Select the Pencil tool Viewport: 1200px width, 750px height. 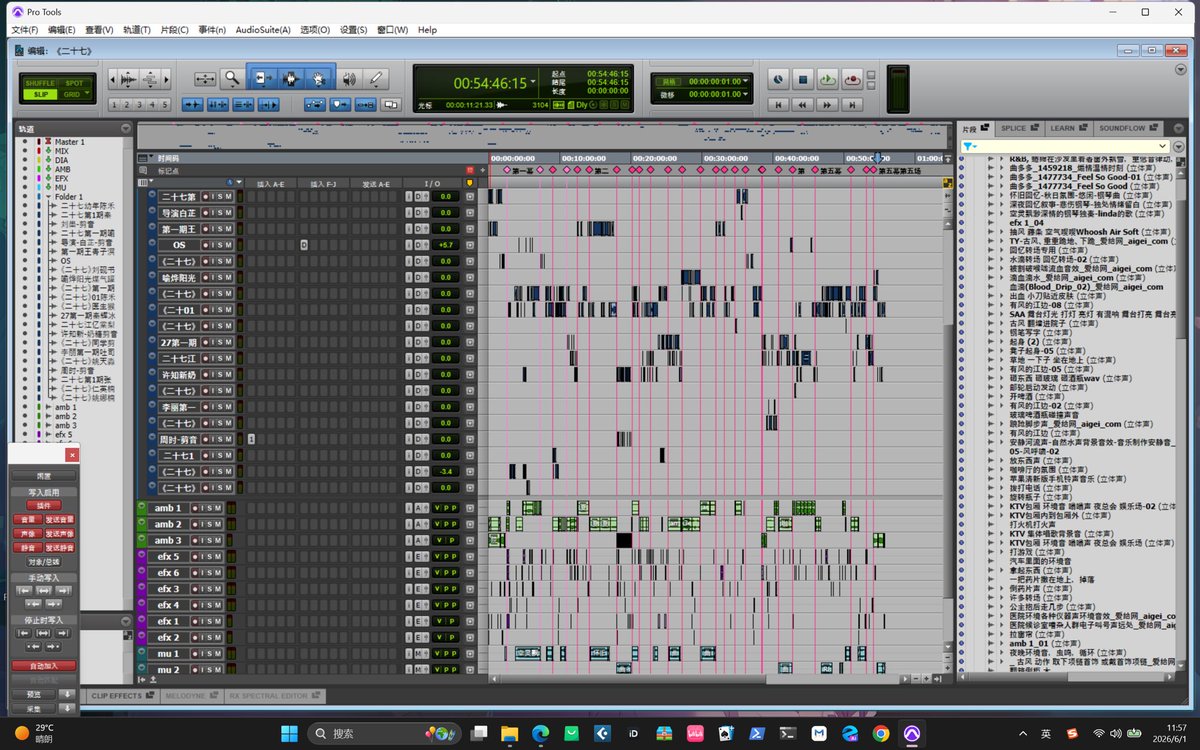(x=376, y=78)
